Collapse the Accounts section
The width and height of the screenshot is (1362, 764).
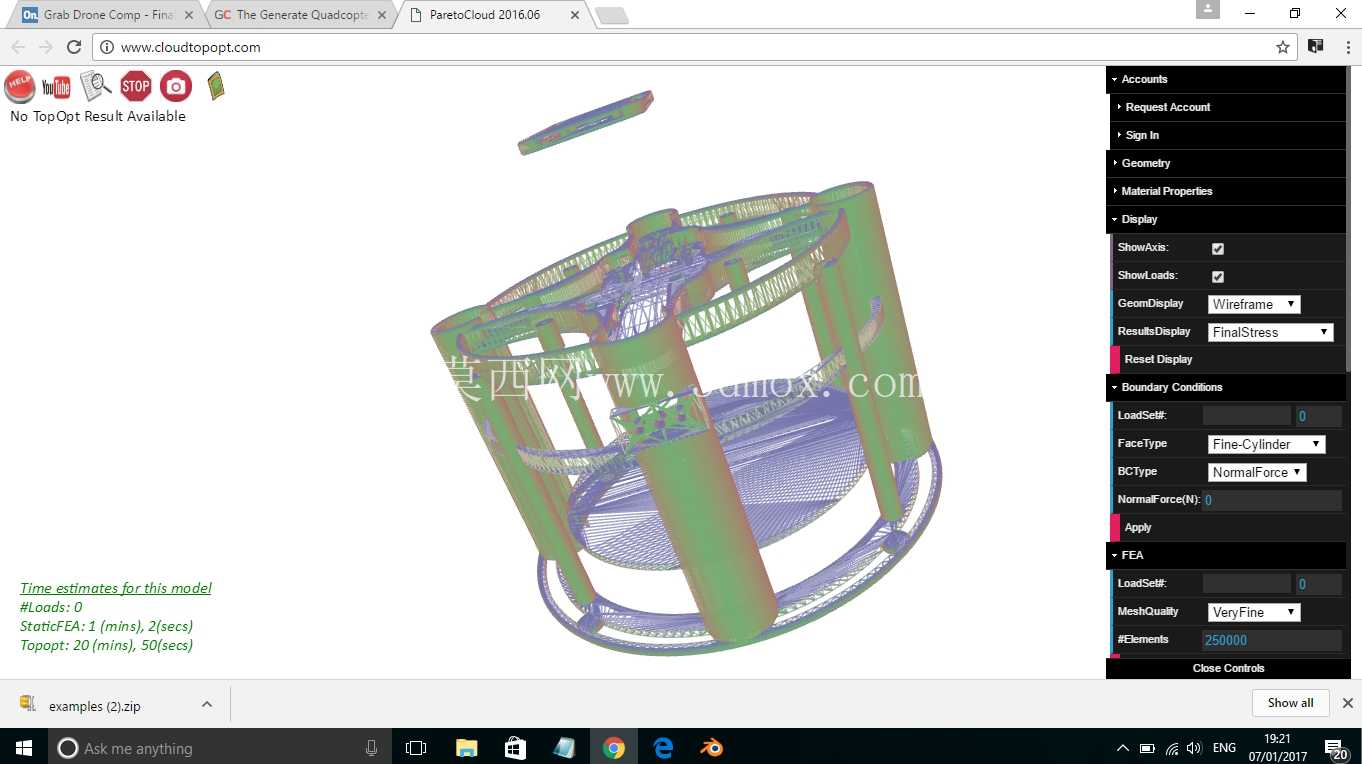(x=1228, y=79)
